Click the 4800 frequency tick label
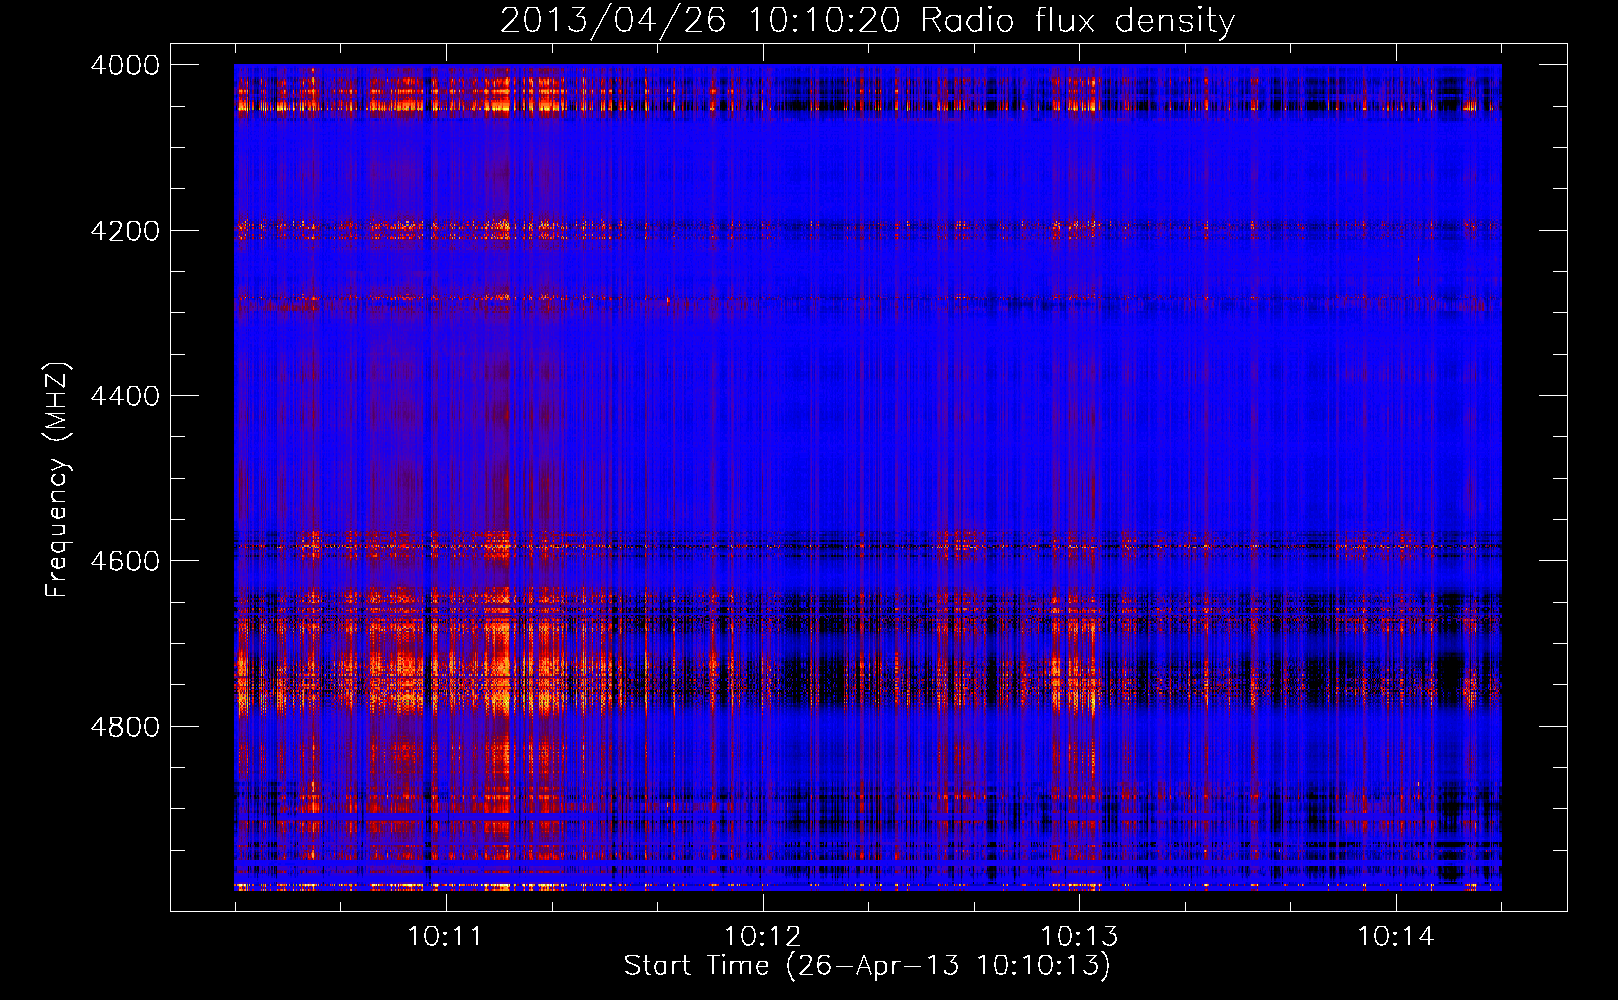 (125, 727)
